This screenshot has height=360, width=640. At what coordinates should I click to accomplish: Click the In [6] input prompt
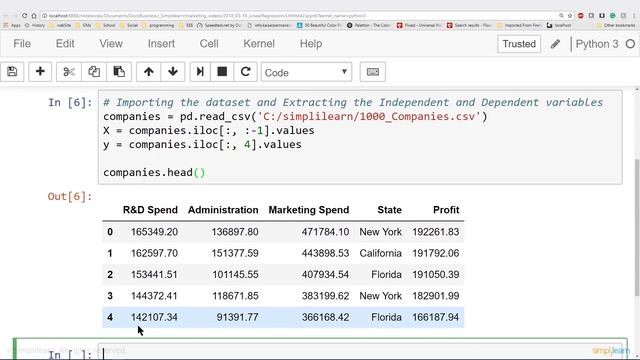click(x=70, y=102)
